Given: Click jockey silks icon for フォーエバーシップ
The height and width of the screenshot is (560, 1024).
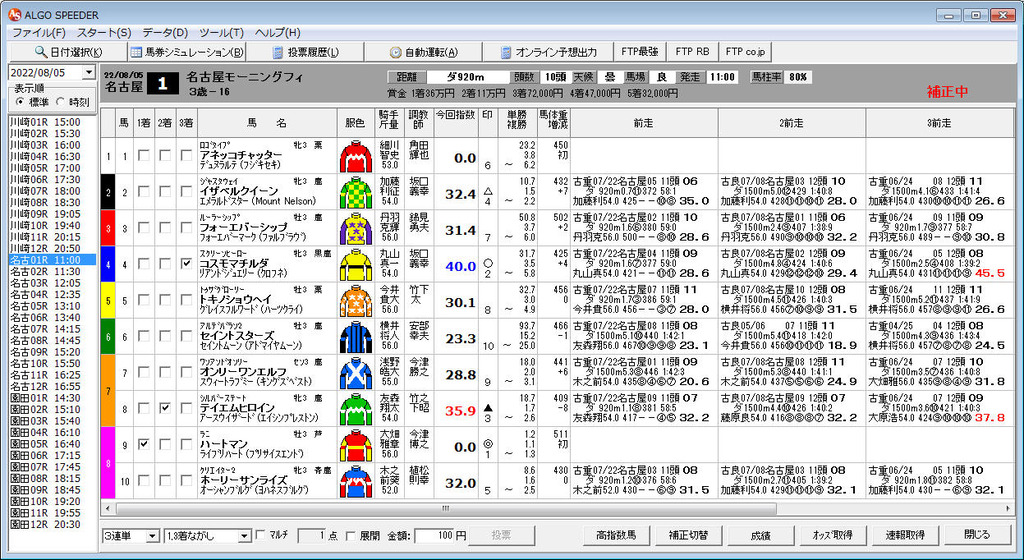Looking at the screenshot, I should pos(356,228).
